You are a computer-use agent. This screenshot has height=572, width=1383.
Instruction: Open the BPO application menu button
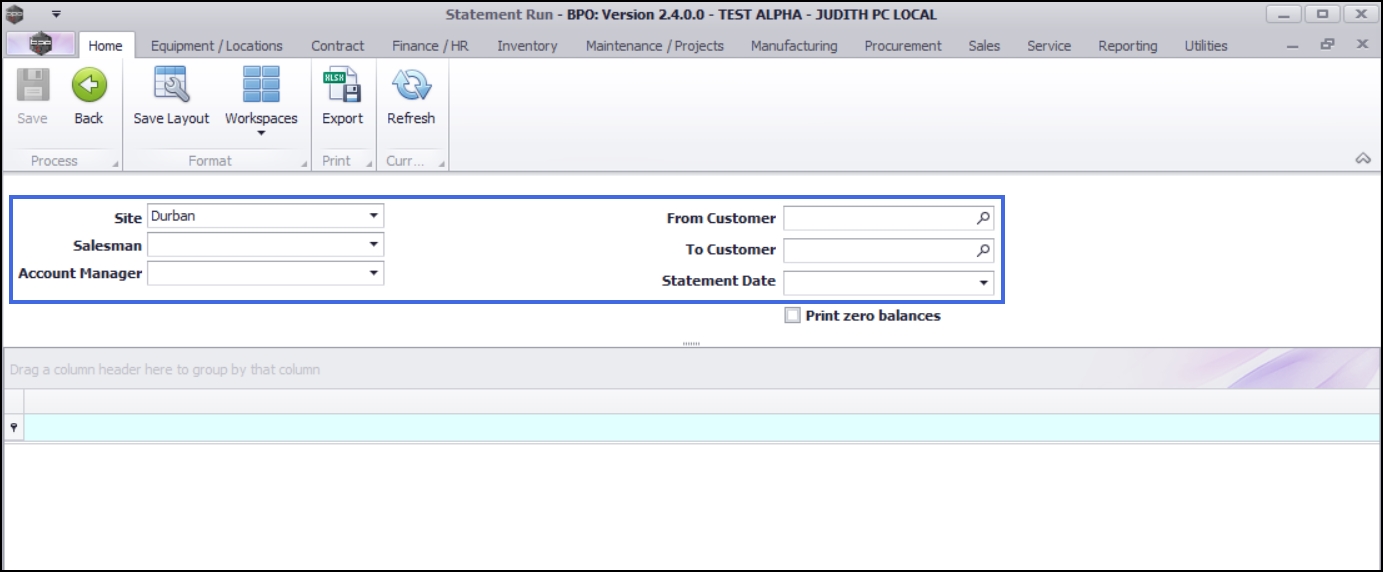(41, 44)
